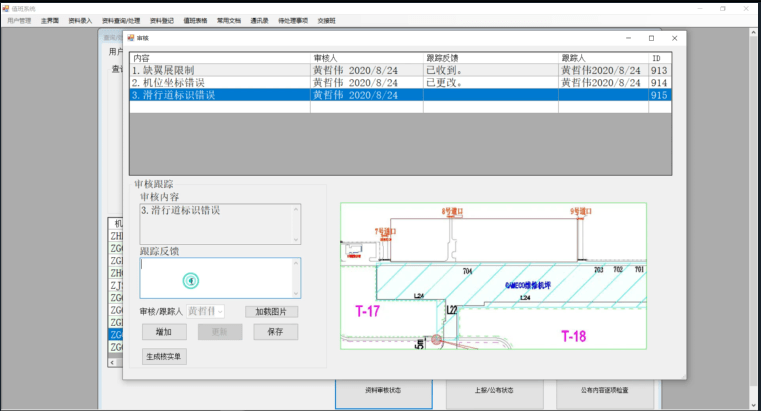Open the 值班表格 menu

tap(195, 21)
